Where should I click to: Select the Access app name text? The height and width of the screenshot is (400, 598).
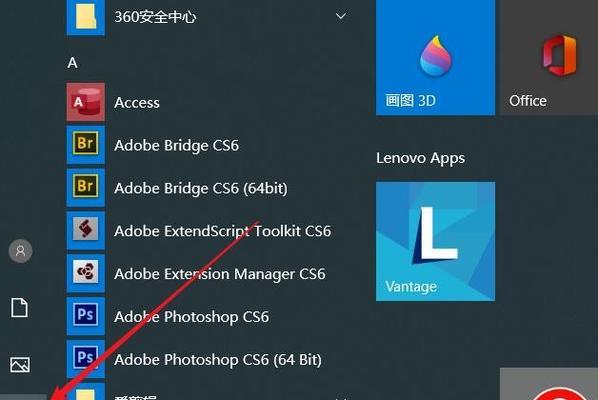(x=137, y=103)
